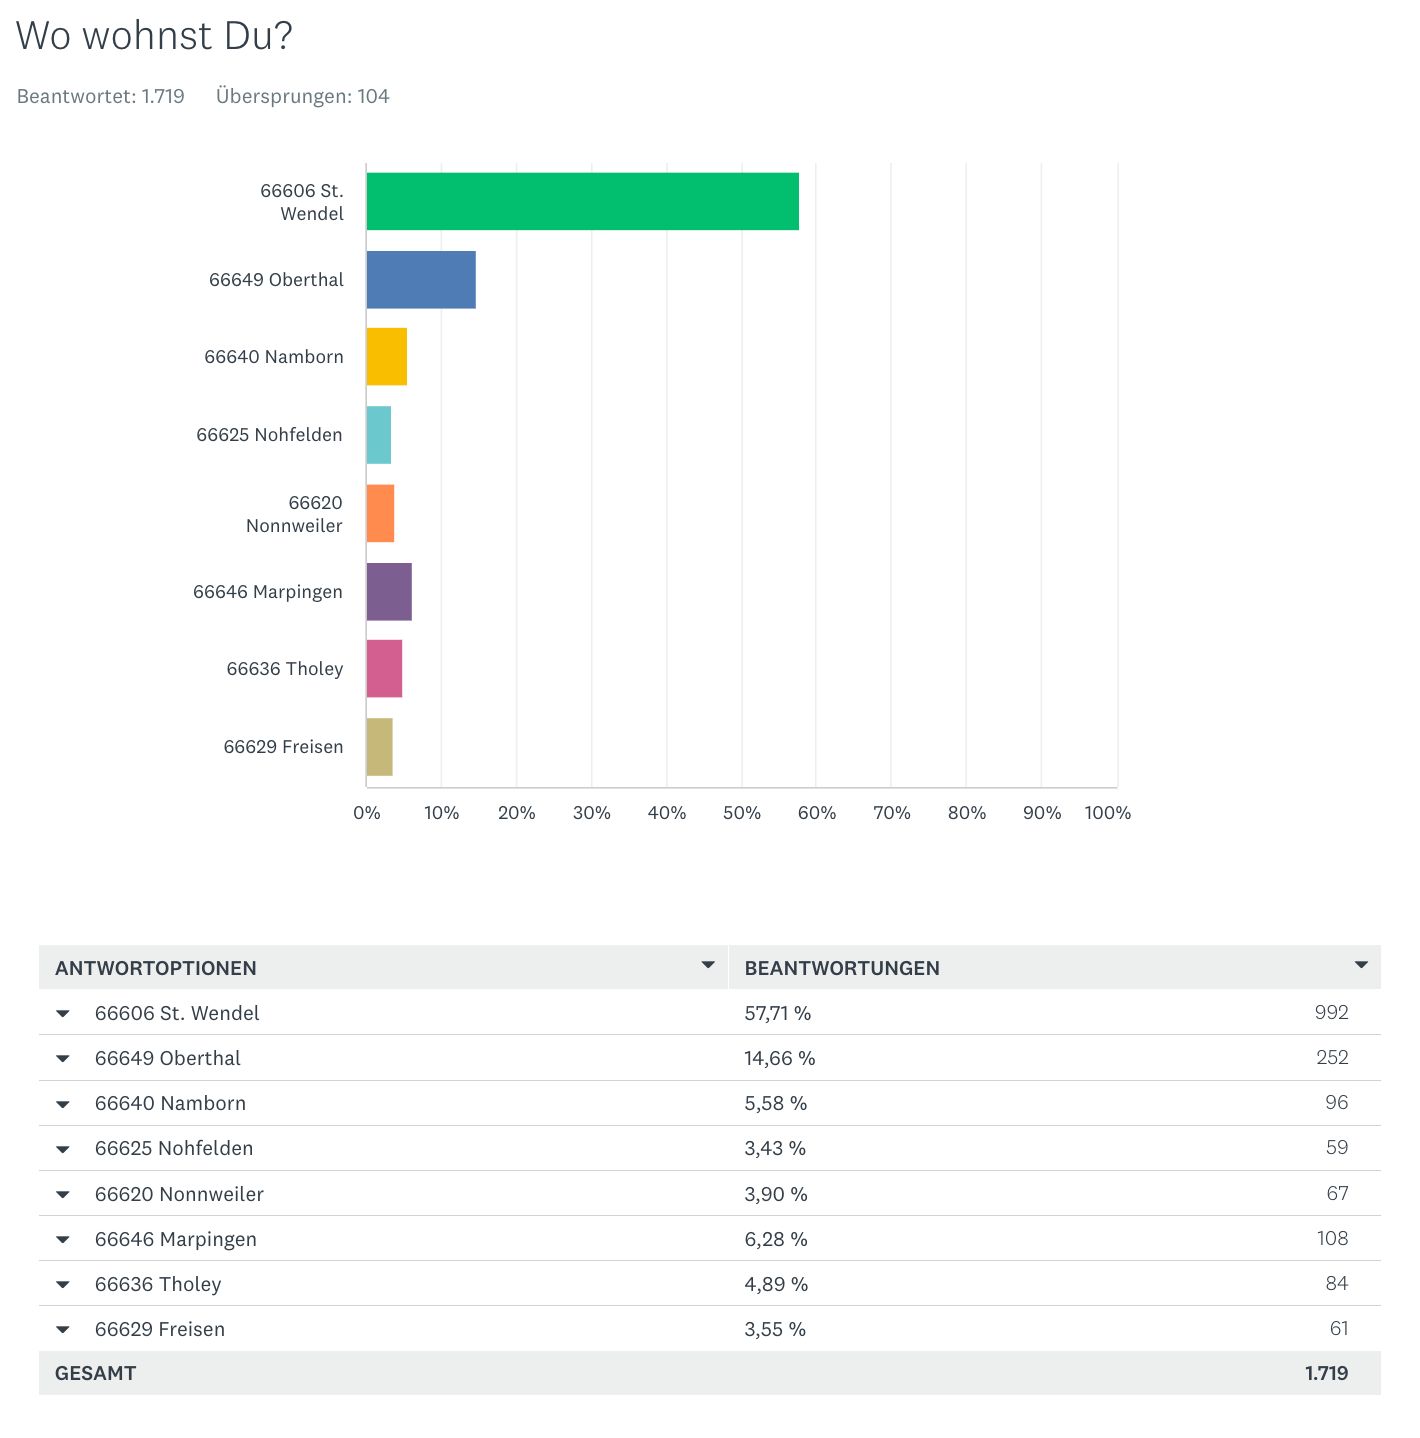Viewport: 1420px width, 1438px height.
Task: Click the arrow beside 66640 Namborn row
Action: pyautogui.click(x=63, y=1104)
